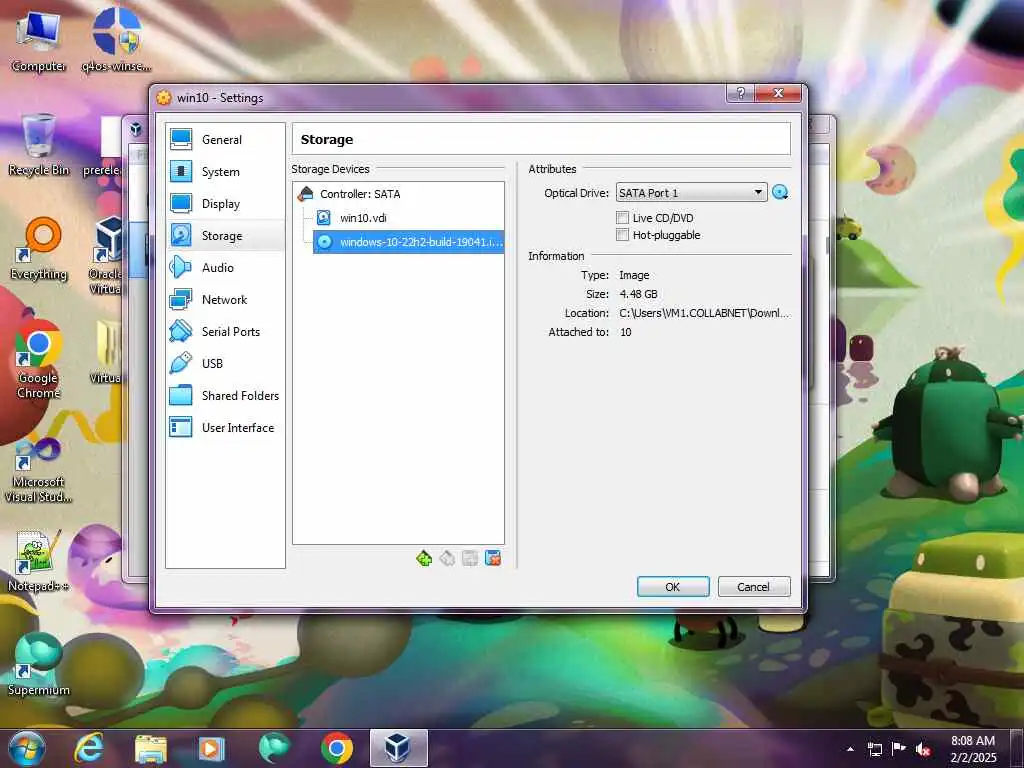Open Computer desktop icon
The height and width of the screenshot is (768, 1024).
[38, 41]
